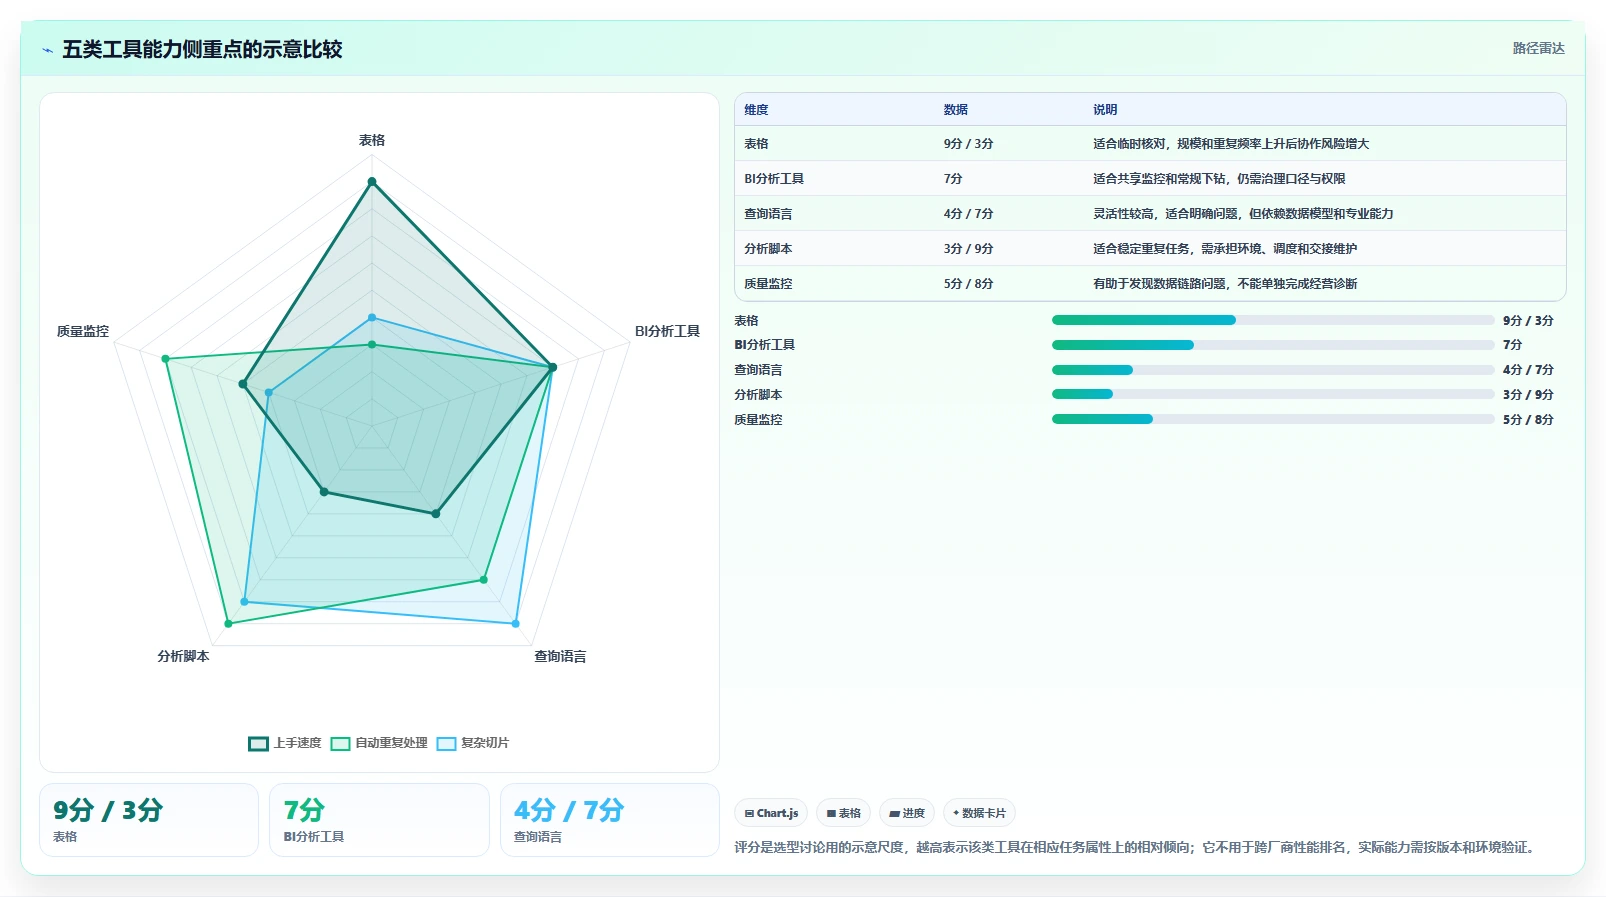Click the 数据卡片 chip
Image resolution: width=1606 pixels, height=897 pixels.
click(x=980, y=813)
